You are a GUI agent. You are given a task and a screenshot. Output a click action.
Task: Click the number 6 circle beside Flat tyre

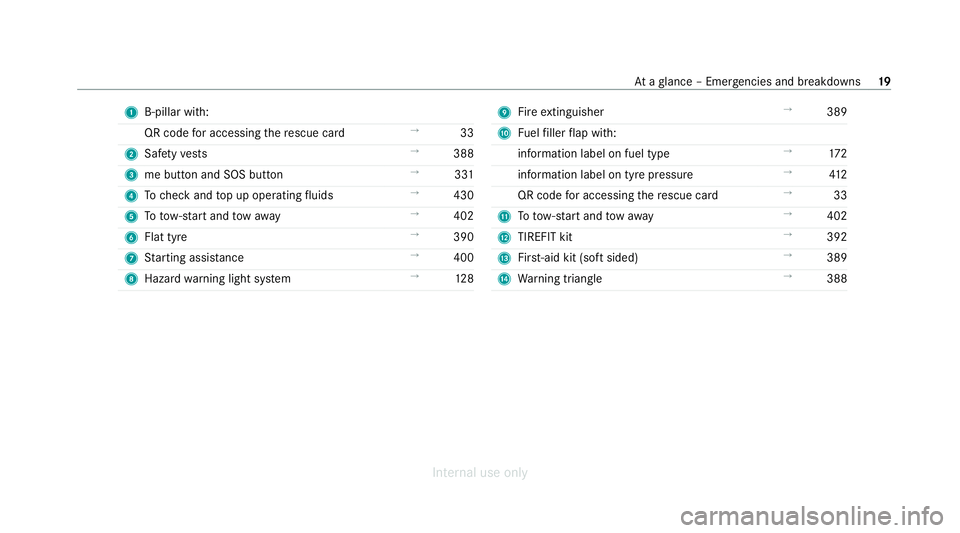[x=131, y=237]
